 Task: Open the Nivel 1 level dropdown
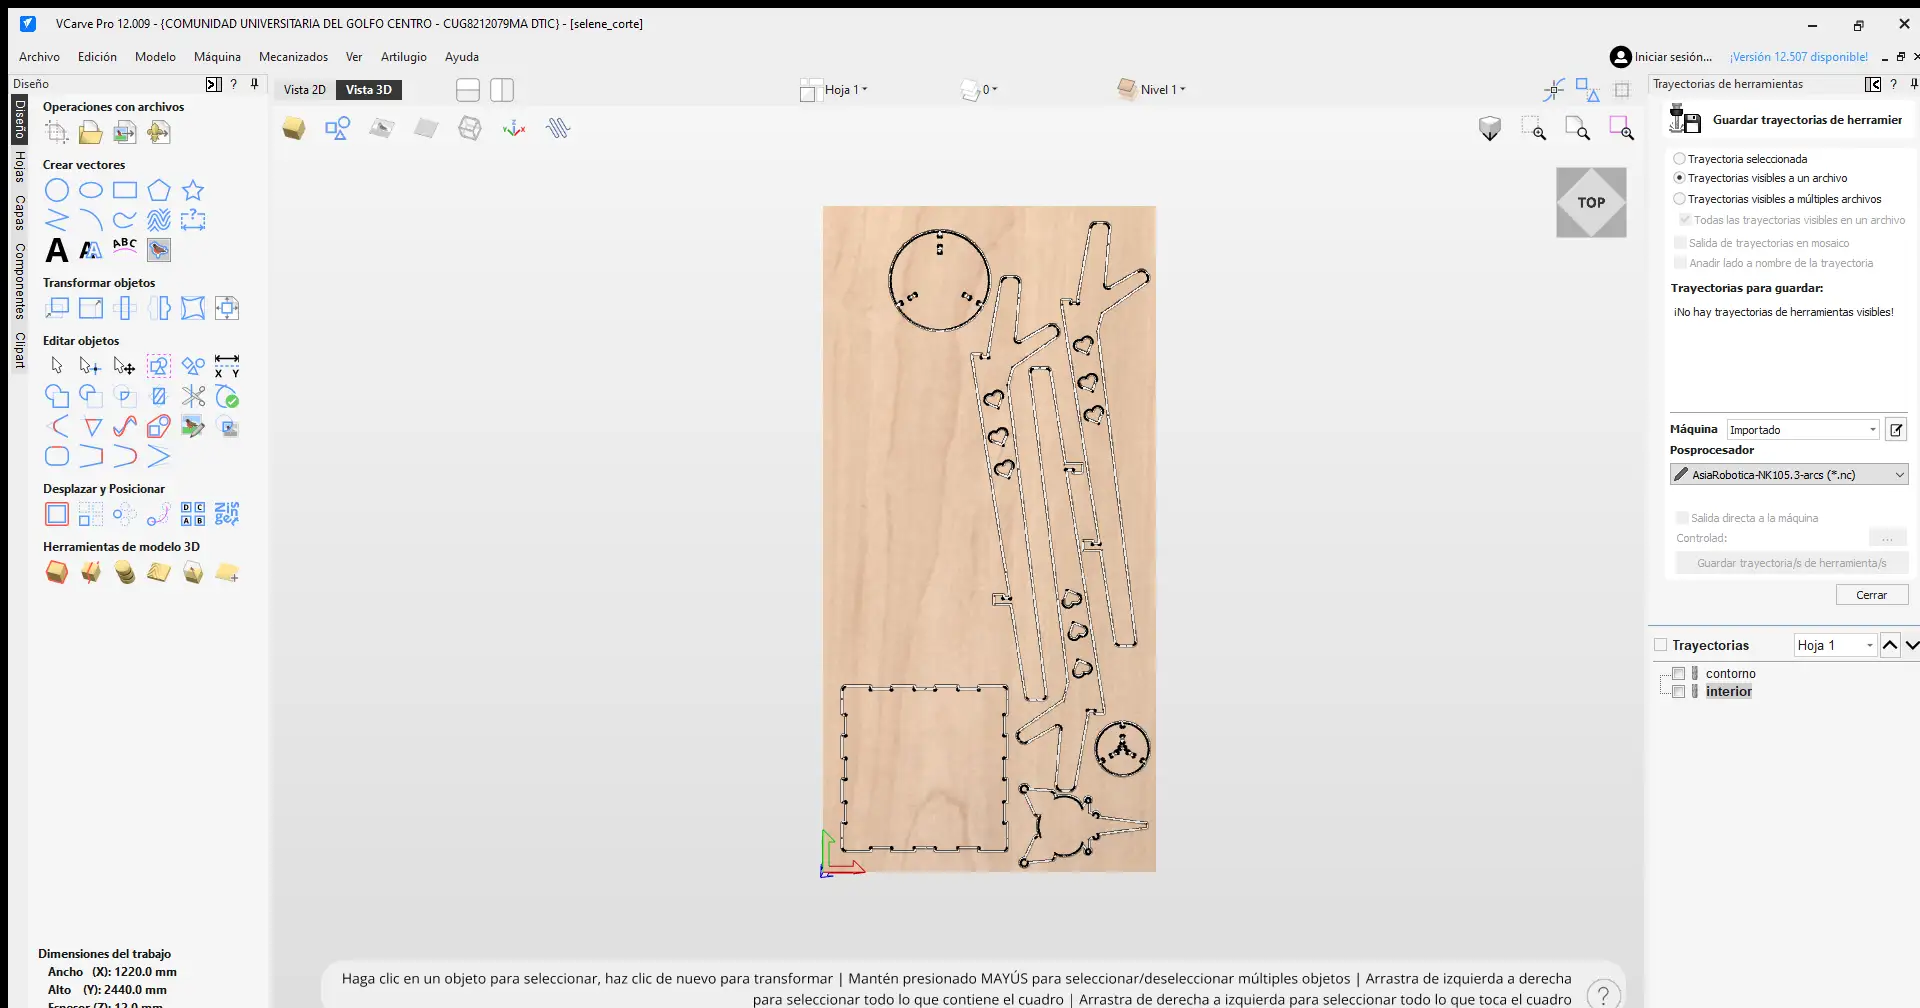point(1152,89)
